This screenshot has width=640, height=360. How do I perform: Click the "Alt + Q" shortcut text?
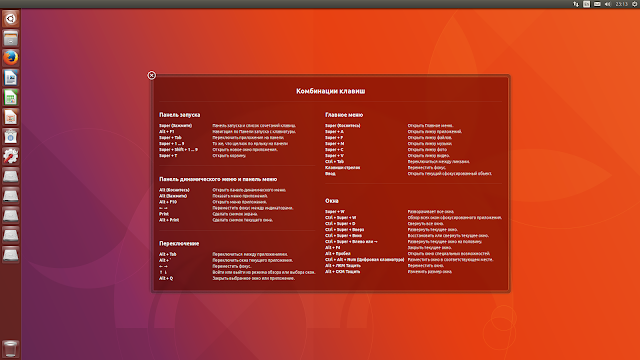[x=166, y=278]
